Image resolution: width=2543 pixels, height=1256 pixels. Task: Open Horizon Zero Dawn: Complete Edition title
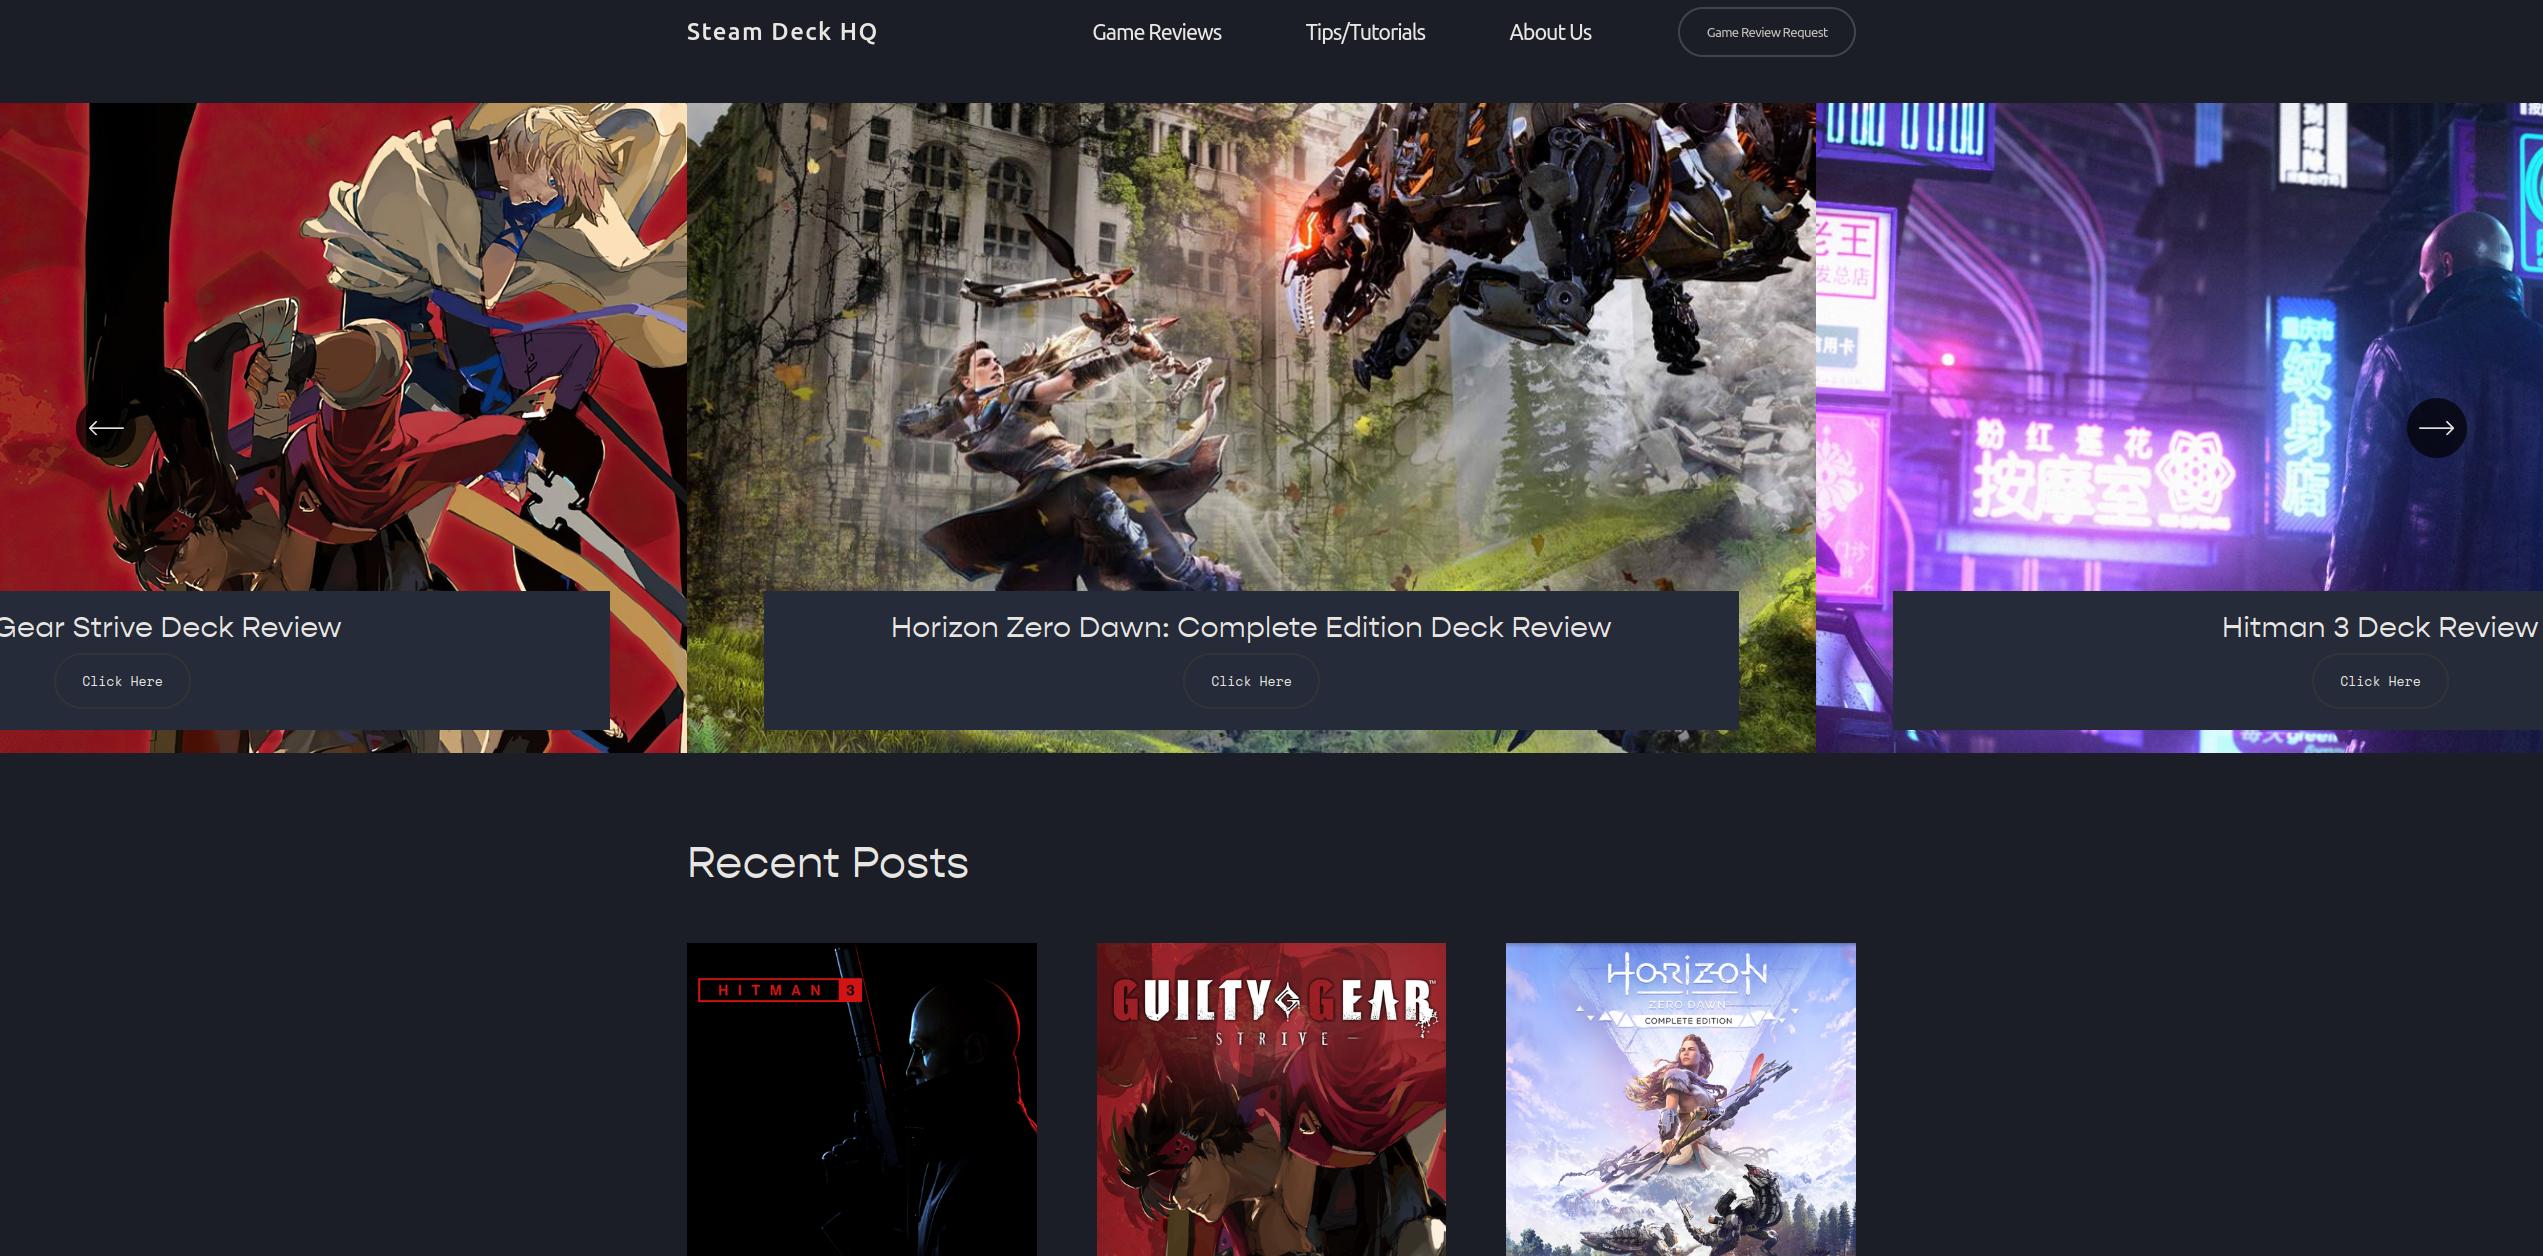point(1251,627)
